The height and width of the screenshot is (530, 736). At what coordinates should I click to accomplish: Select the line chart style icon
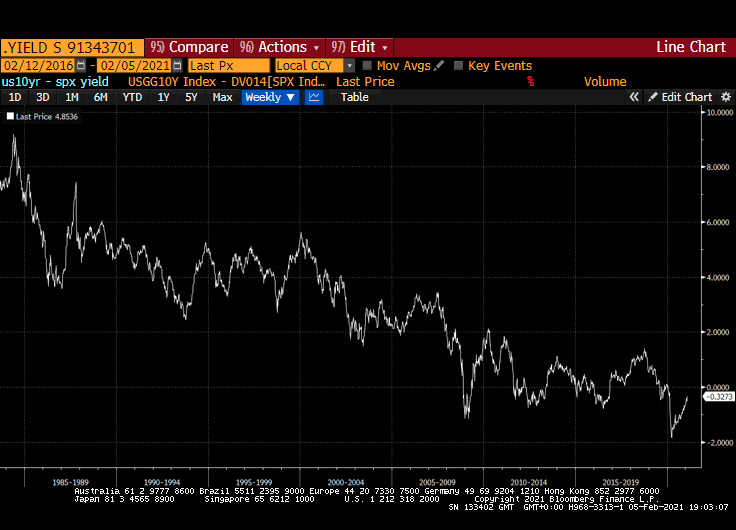314,97
